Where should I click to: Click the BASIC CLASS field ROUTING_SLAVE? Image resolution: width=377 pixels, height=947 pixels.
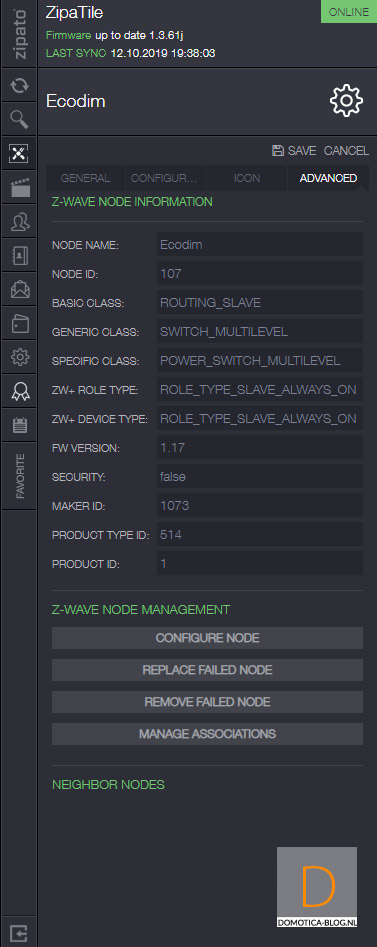click(260, 303)
